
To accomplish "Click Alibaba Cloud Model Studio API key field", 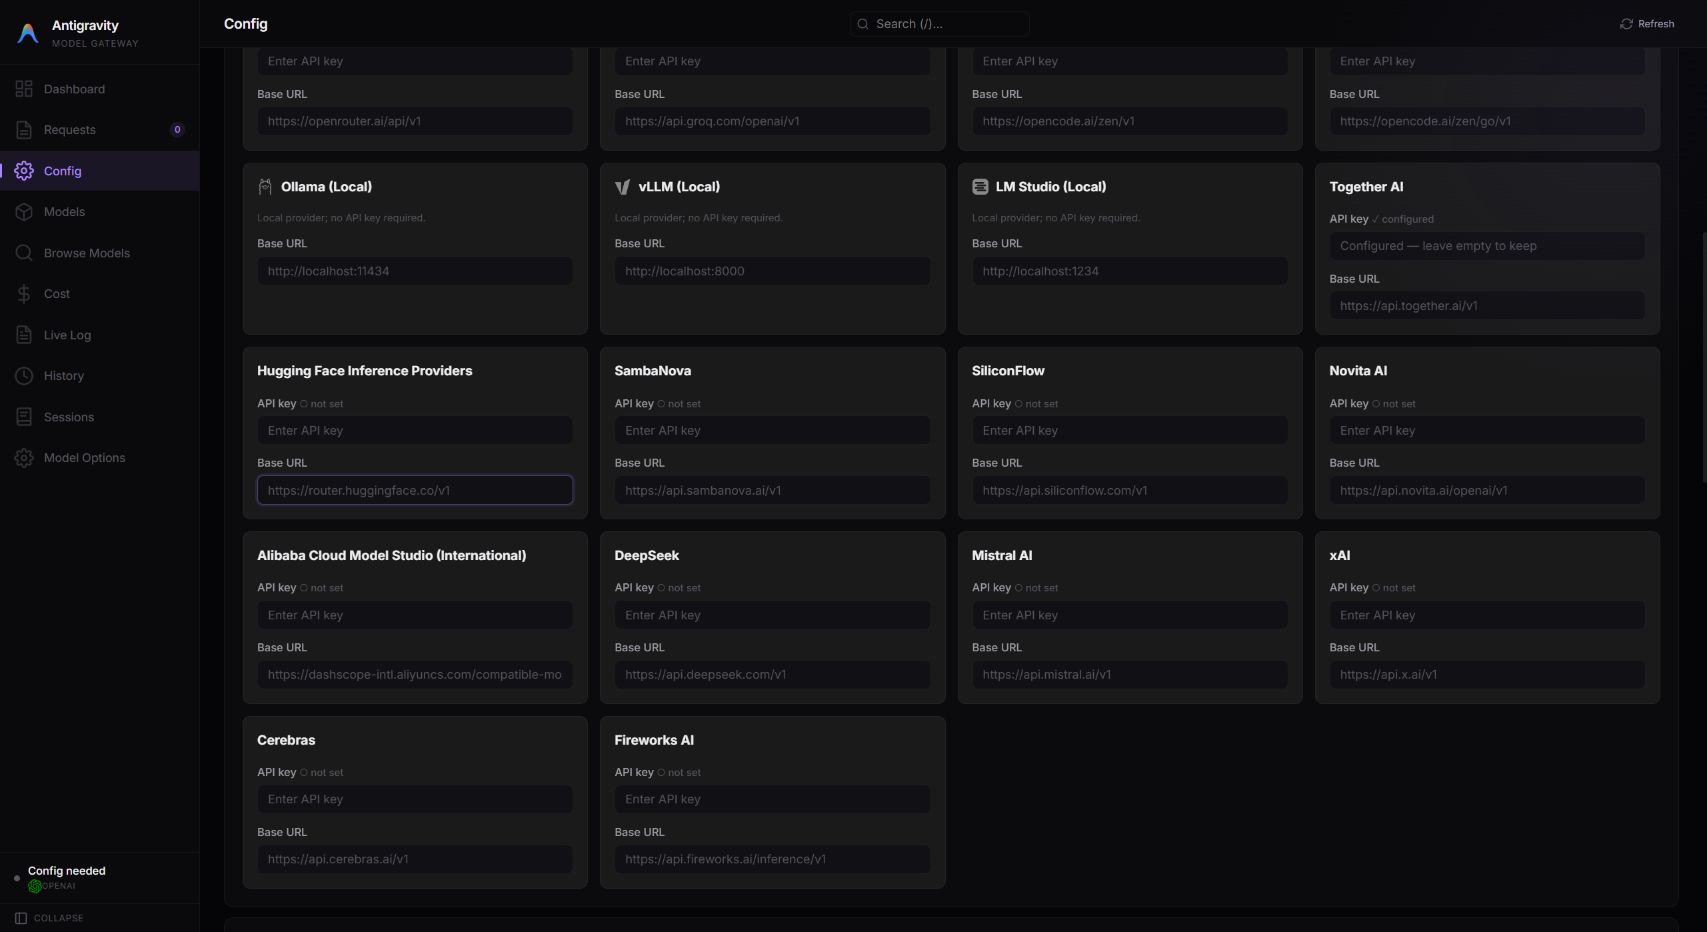I will pyautogui.click(x=415, y=615).
